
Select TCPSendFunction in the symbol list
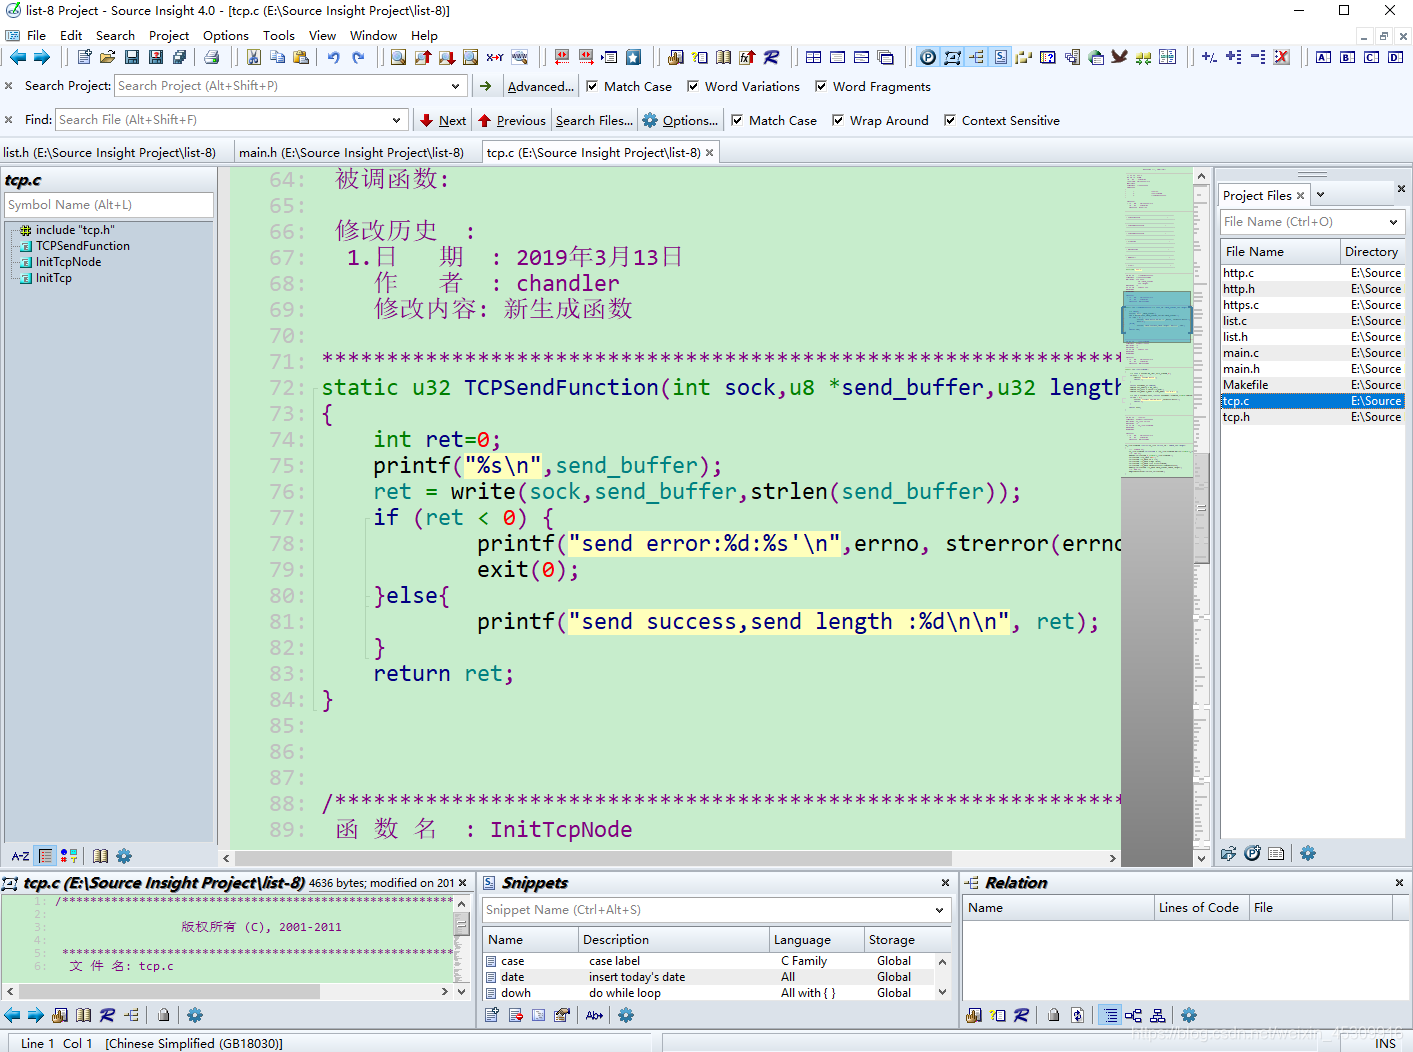pos(83,246)
